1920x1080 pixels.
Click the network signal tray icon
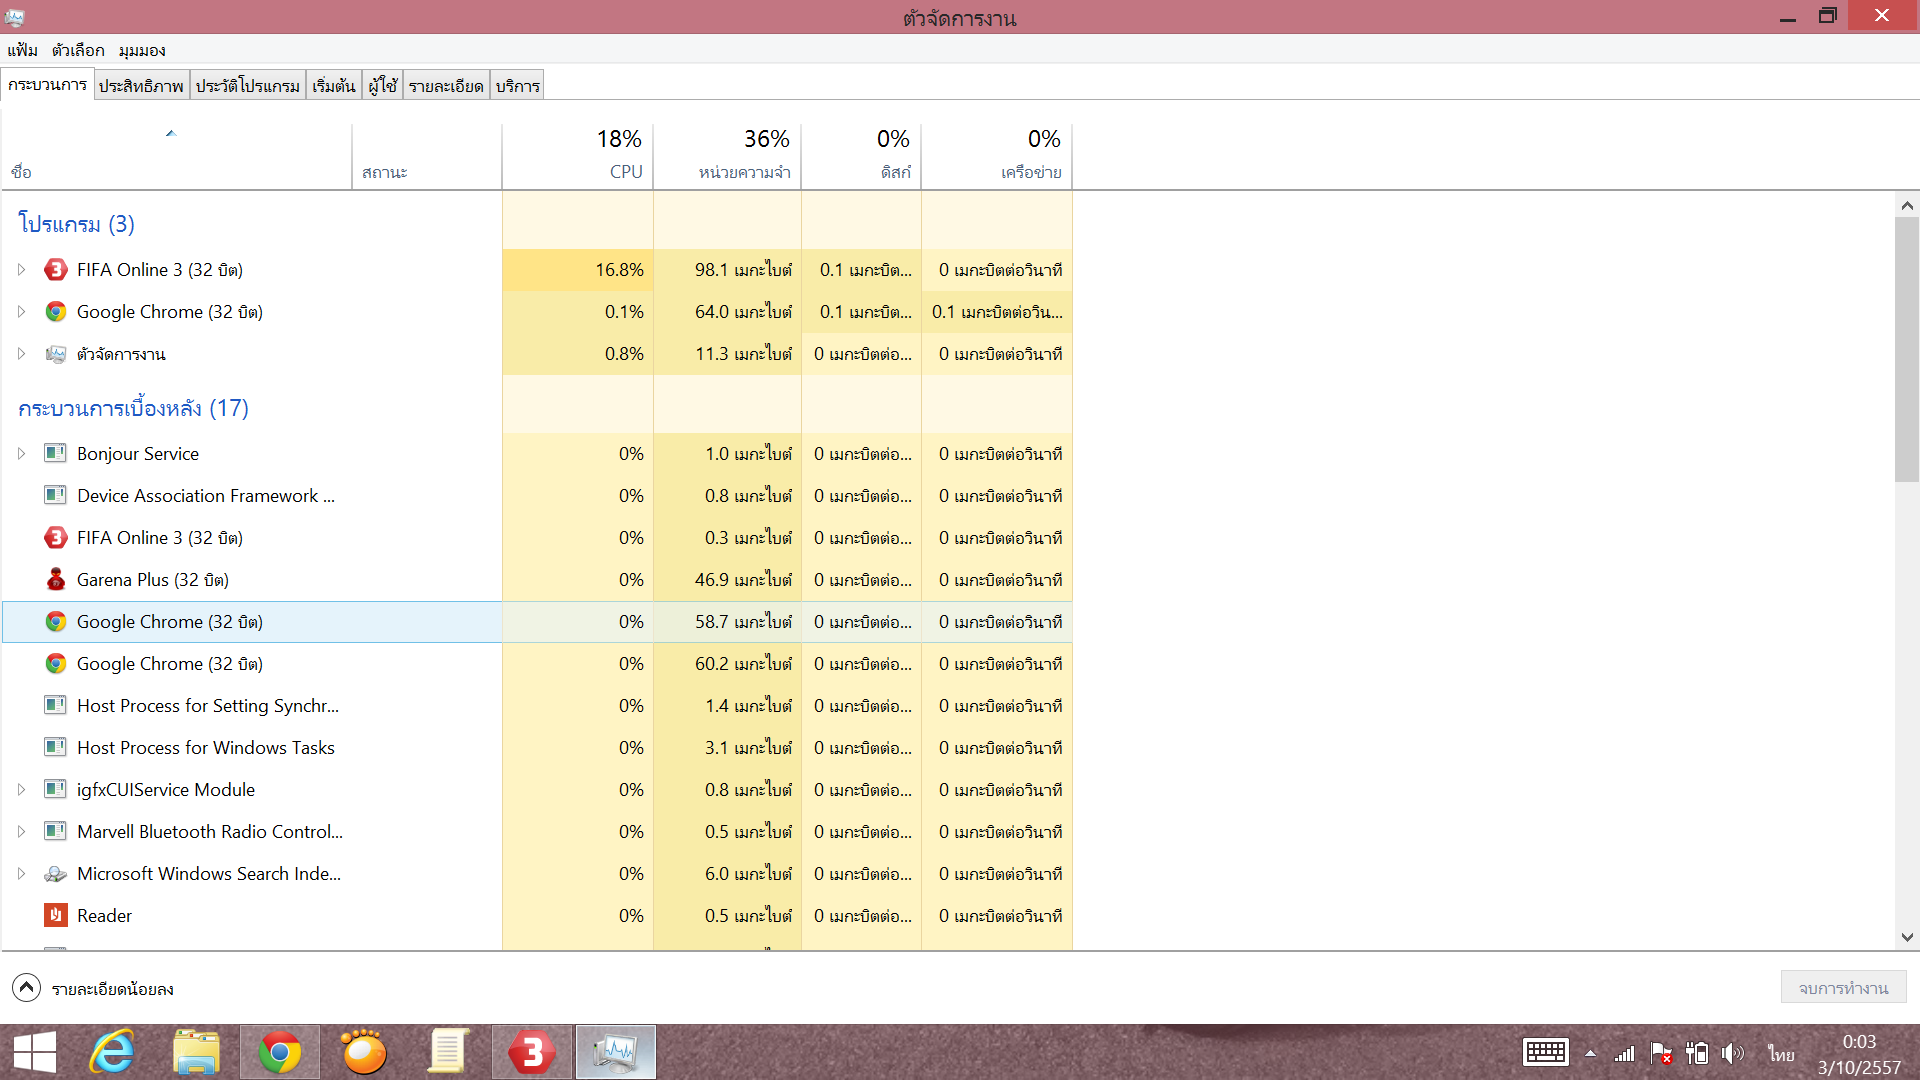1624,1053
